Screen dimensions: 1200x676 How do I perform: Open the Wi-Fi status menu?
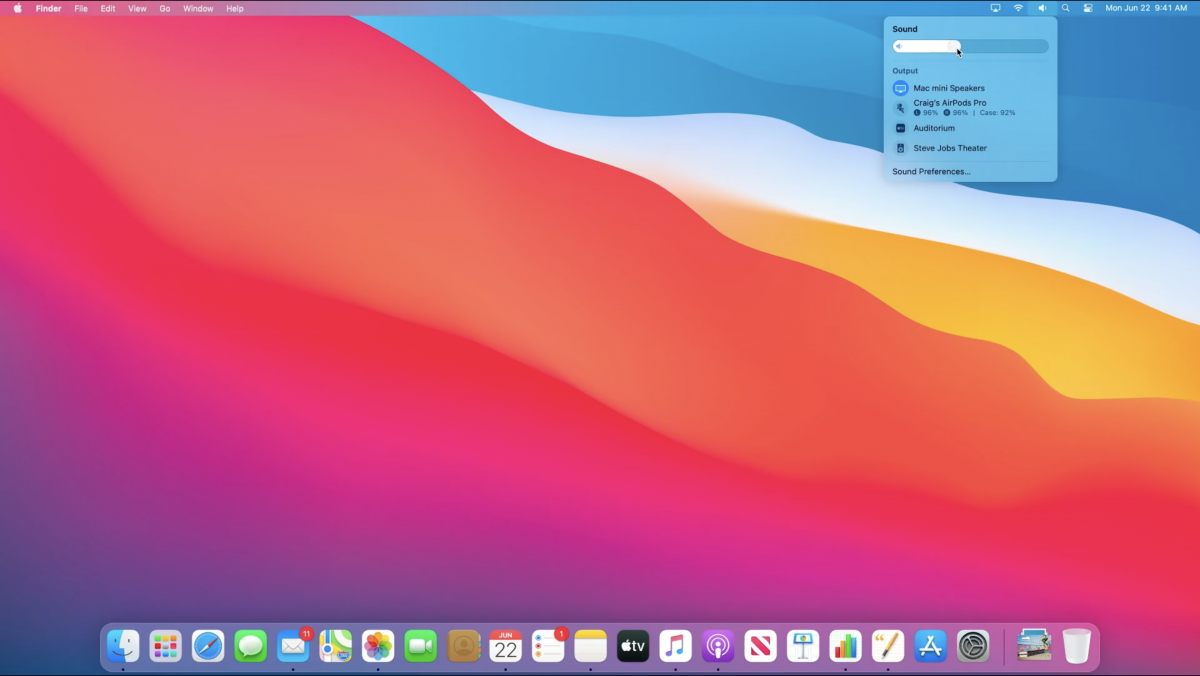click(1018, 8)
